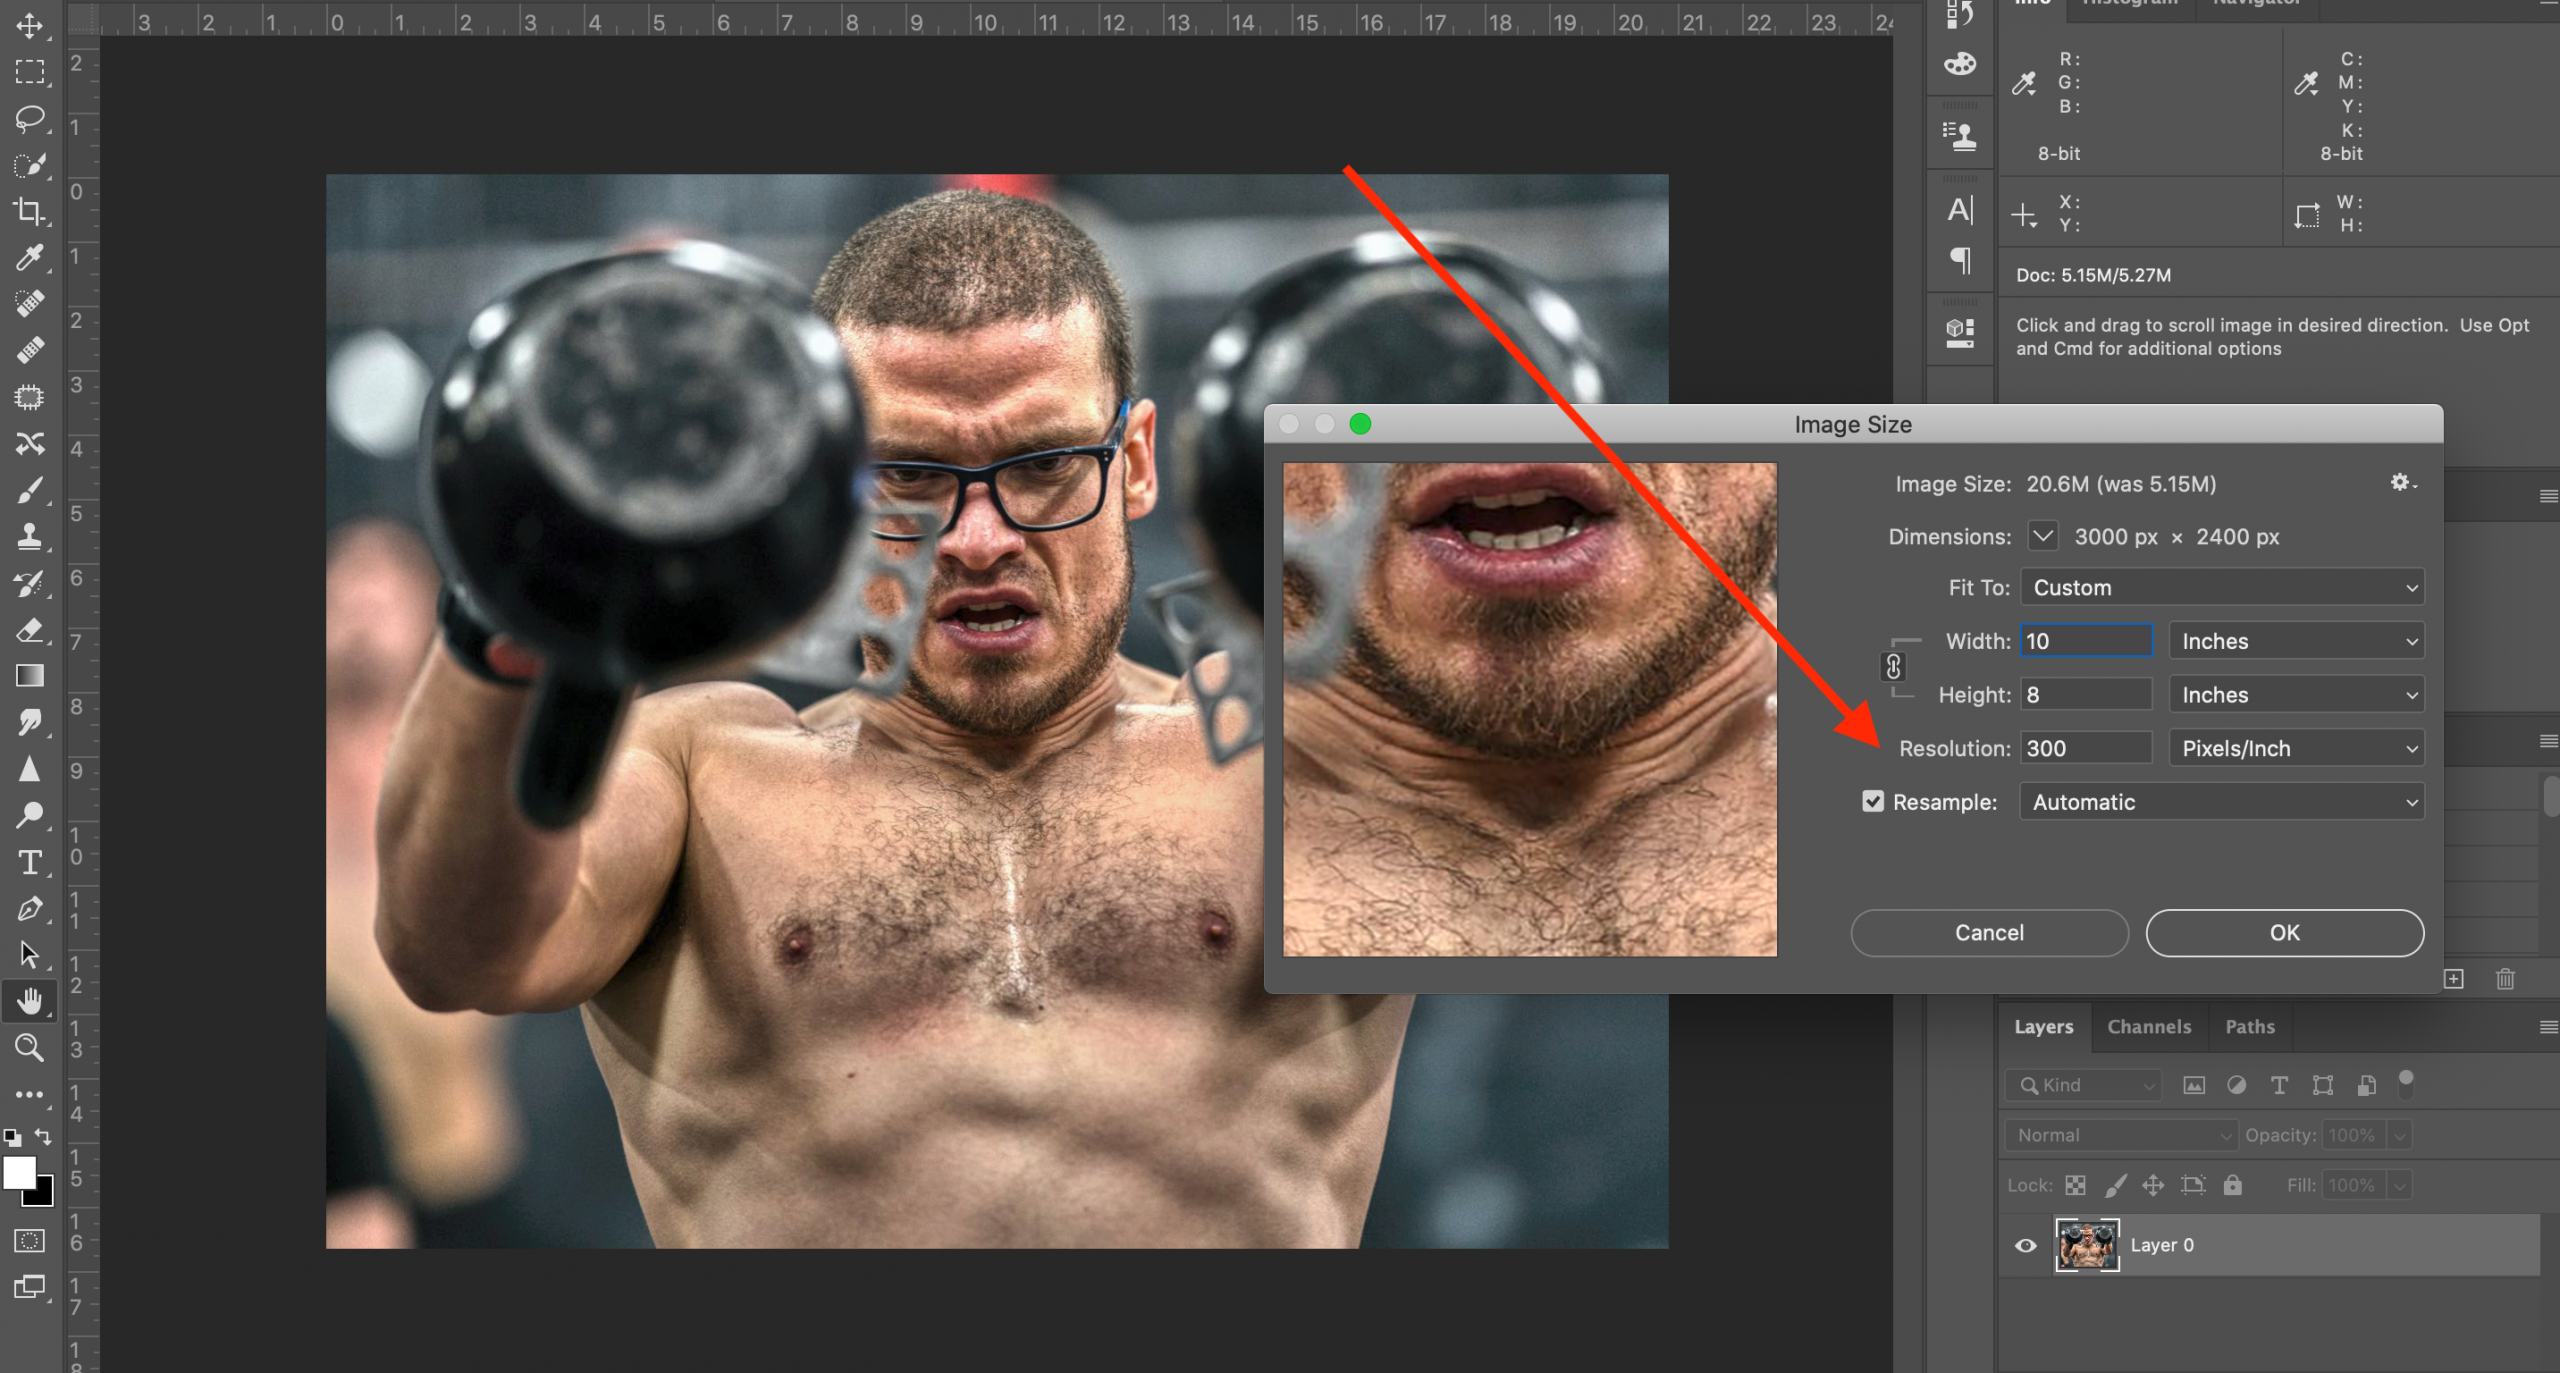Hide Layer 0 with the eye icon
Viewport: 2560px width, 1373px height.
coord(2025,1245)
